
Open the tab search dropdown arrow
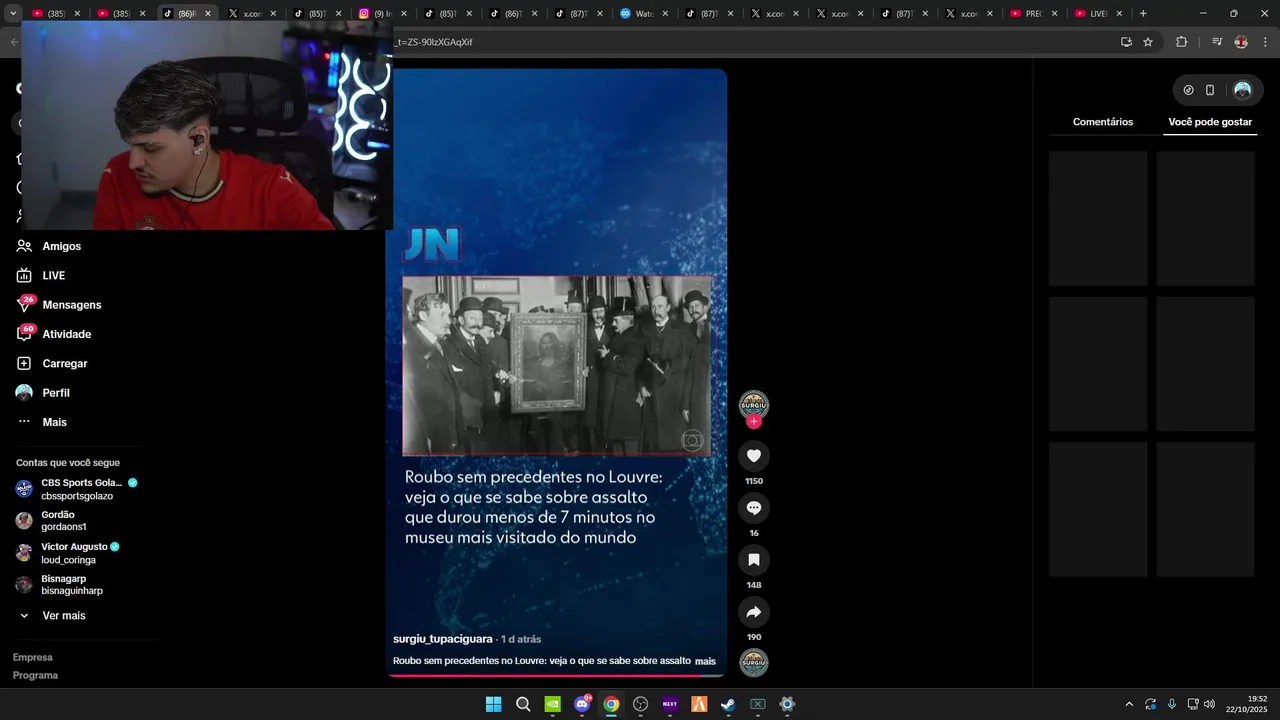pyautogui.click(x=13, y=13)
